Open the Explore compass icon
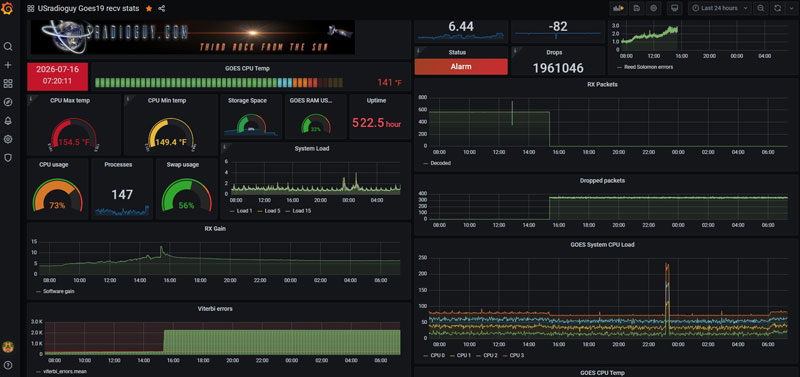800x377 pixels. 8,102
